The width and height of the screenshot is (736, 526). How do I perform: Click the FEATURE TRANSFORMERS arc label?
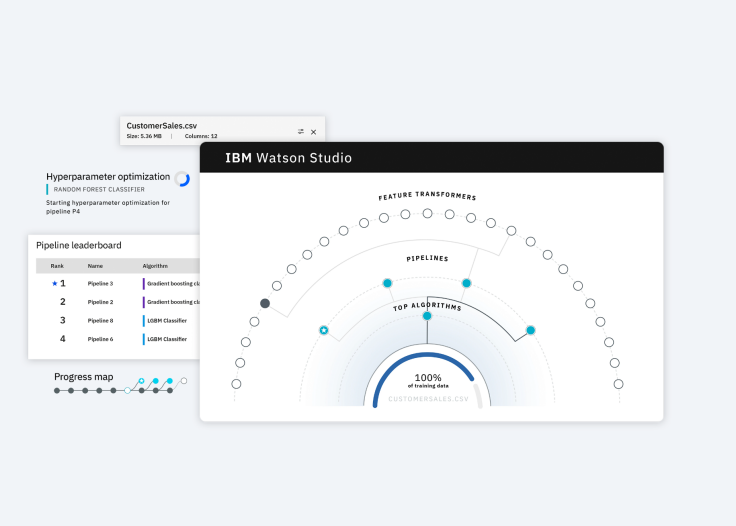[427, 196]
